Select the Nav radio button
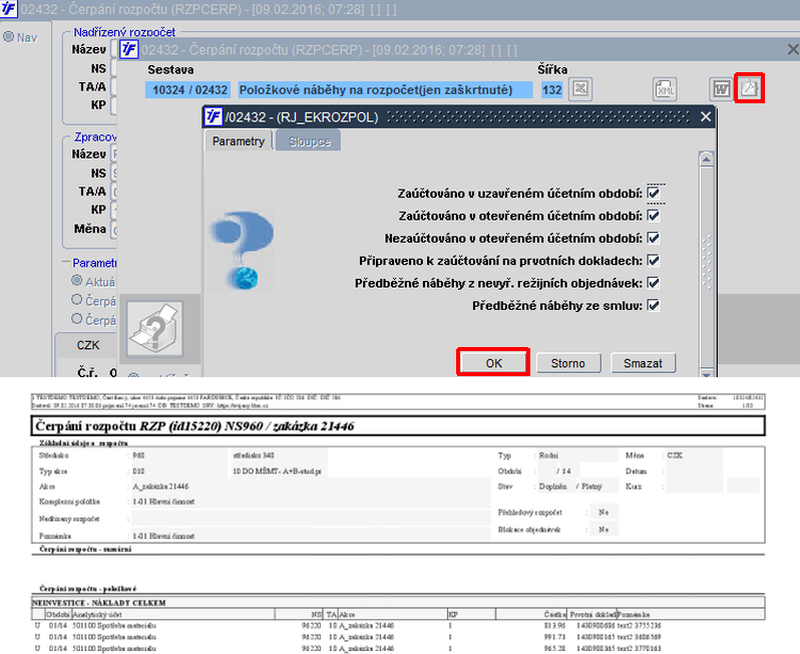 9,37
